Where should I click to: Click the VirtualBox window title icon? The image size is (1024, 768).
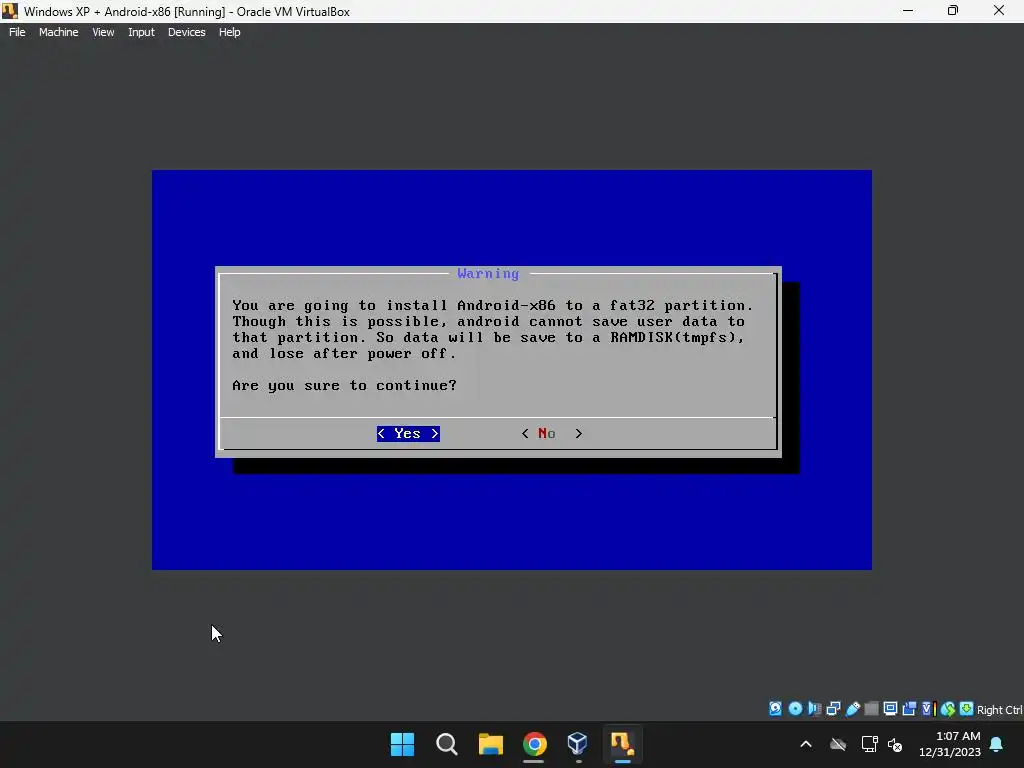[10, 11]
